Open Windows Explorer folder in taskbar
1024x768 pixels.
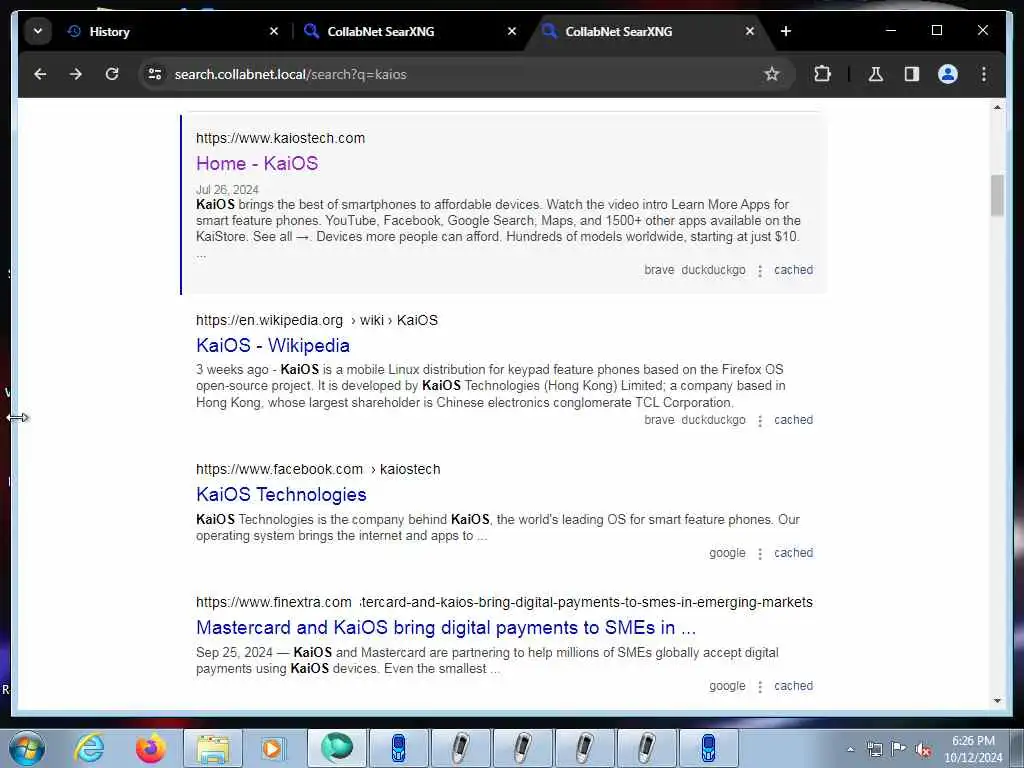(x=213, y=748)
